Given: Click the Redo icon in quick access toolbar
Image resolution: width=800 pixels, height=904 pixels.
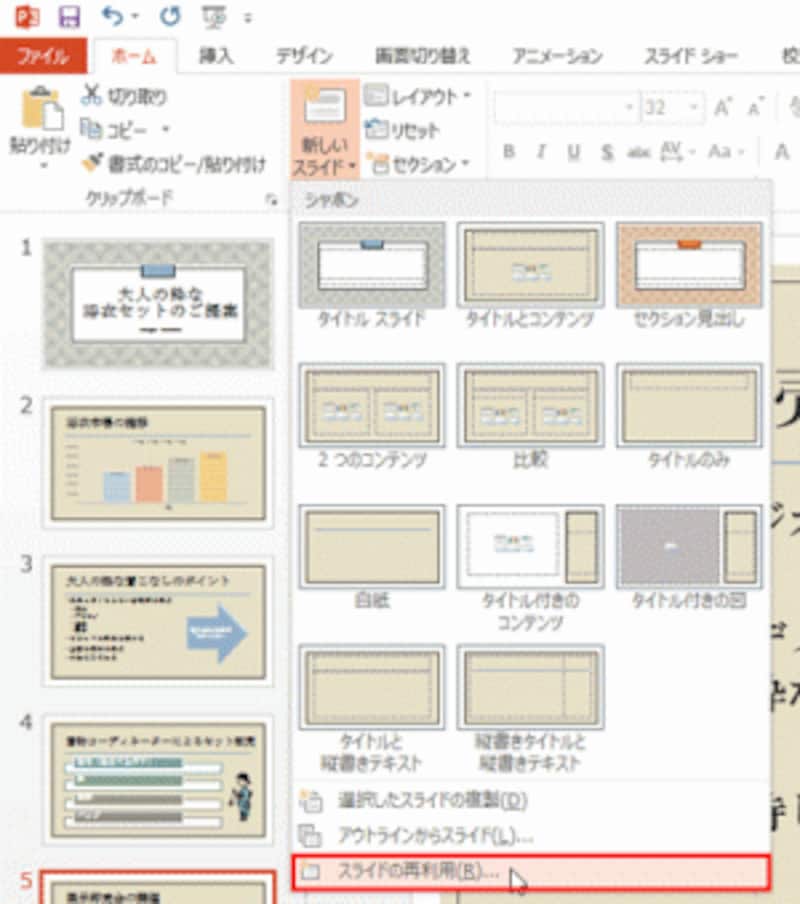Looking at the screenshot, I should pyautogui.click(x=169, y=16).
